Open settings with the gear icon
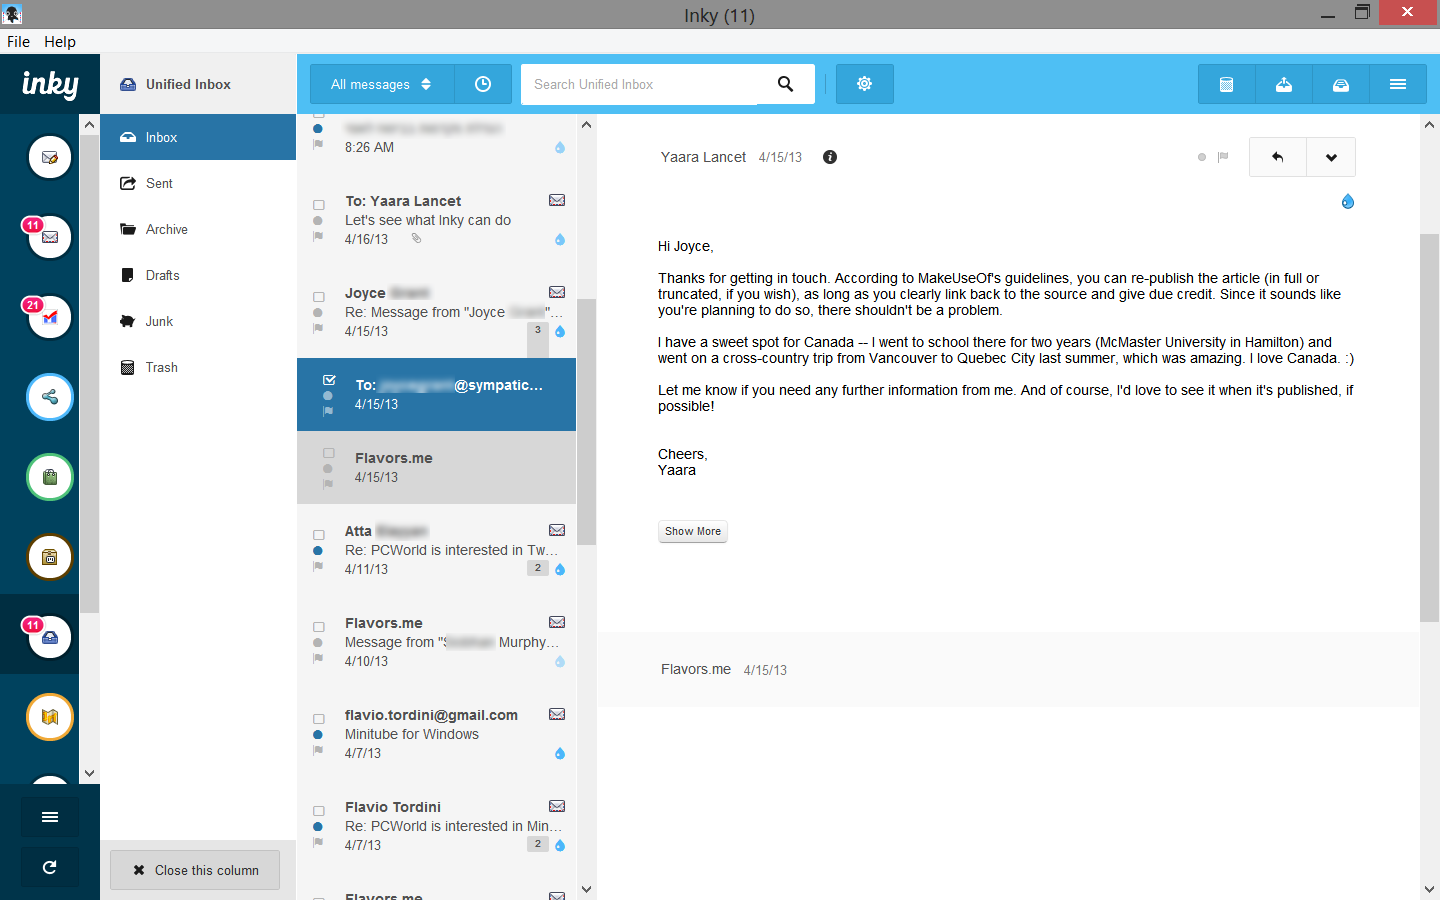Image resolution: width=1440 pixels, height=900 pixels. click(865, 84)
